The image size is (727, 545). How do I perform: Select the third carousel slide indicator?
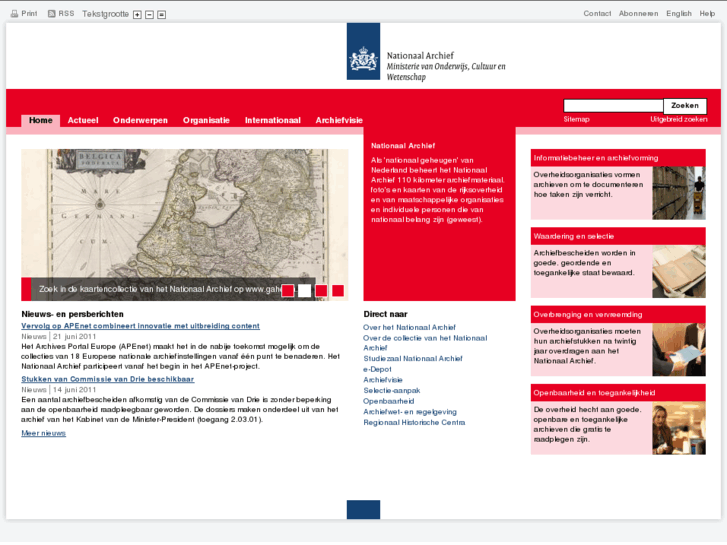tap(321, 290)
